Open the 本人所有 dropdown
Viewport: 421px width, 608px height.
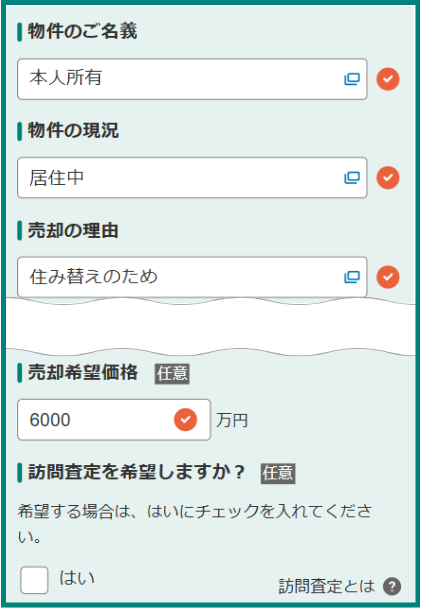(x=192, y=79)
